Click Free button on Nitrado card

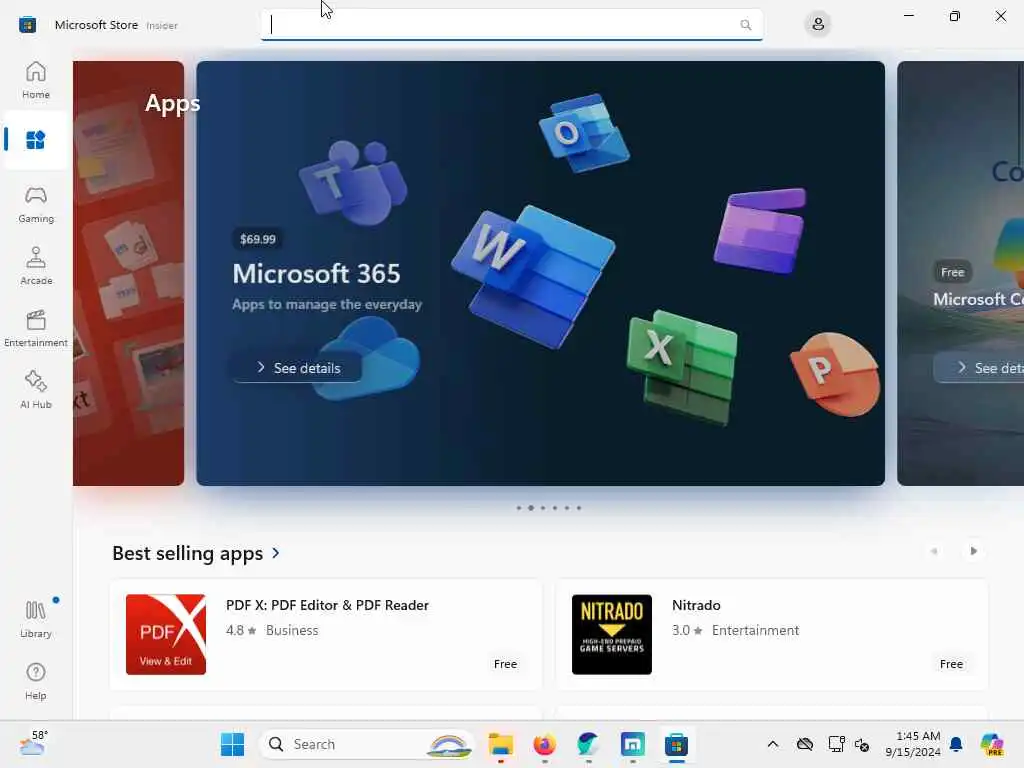(x=951, y=664)
